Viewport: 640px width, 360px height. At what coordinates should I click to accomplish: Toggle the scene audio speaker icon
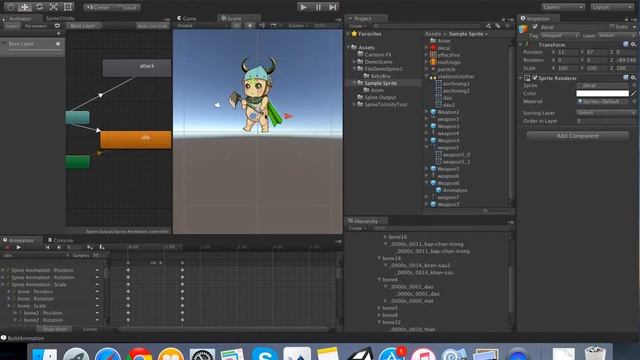262,25
